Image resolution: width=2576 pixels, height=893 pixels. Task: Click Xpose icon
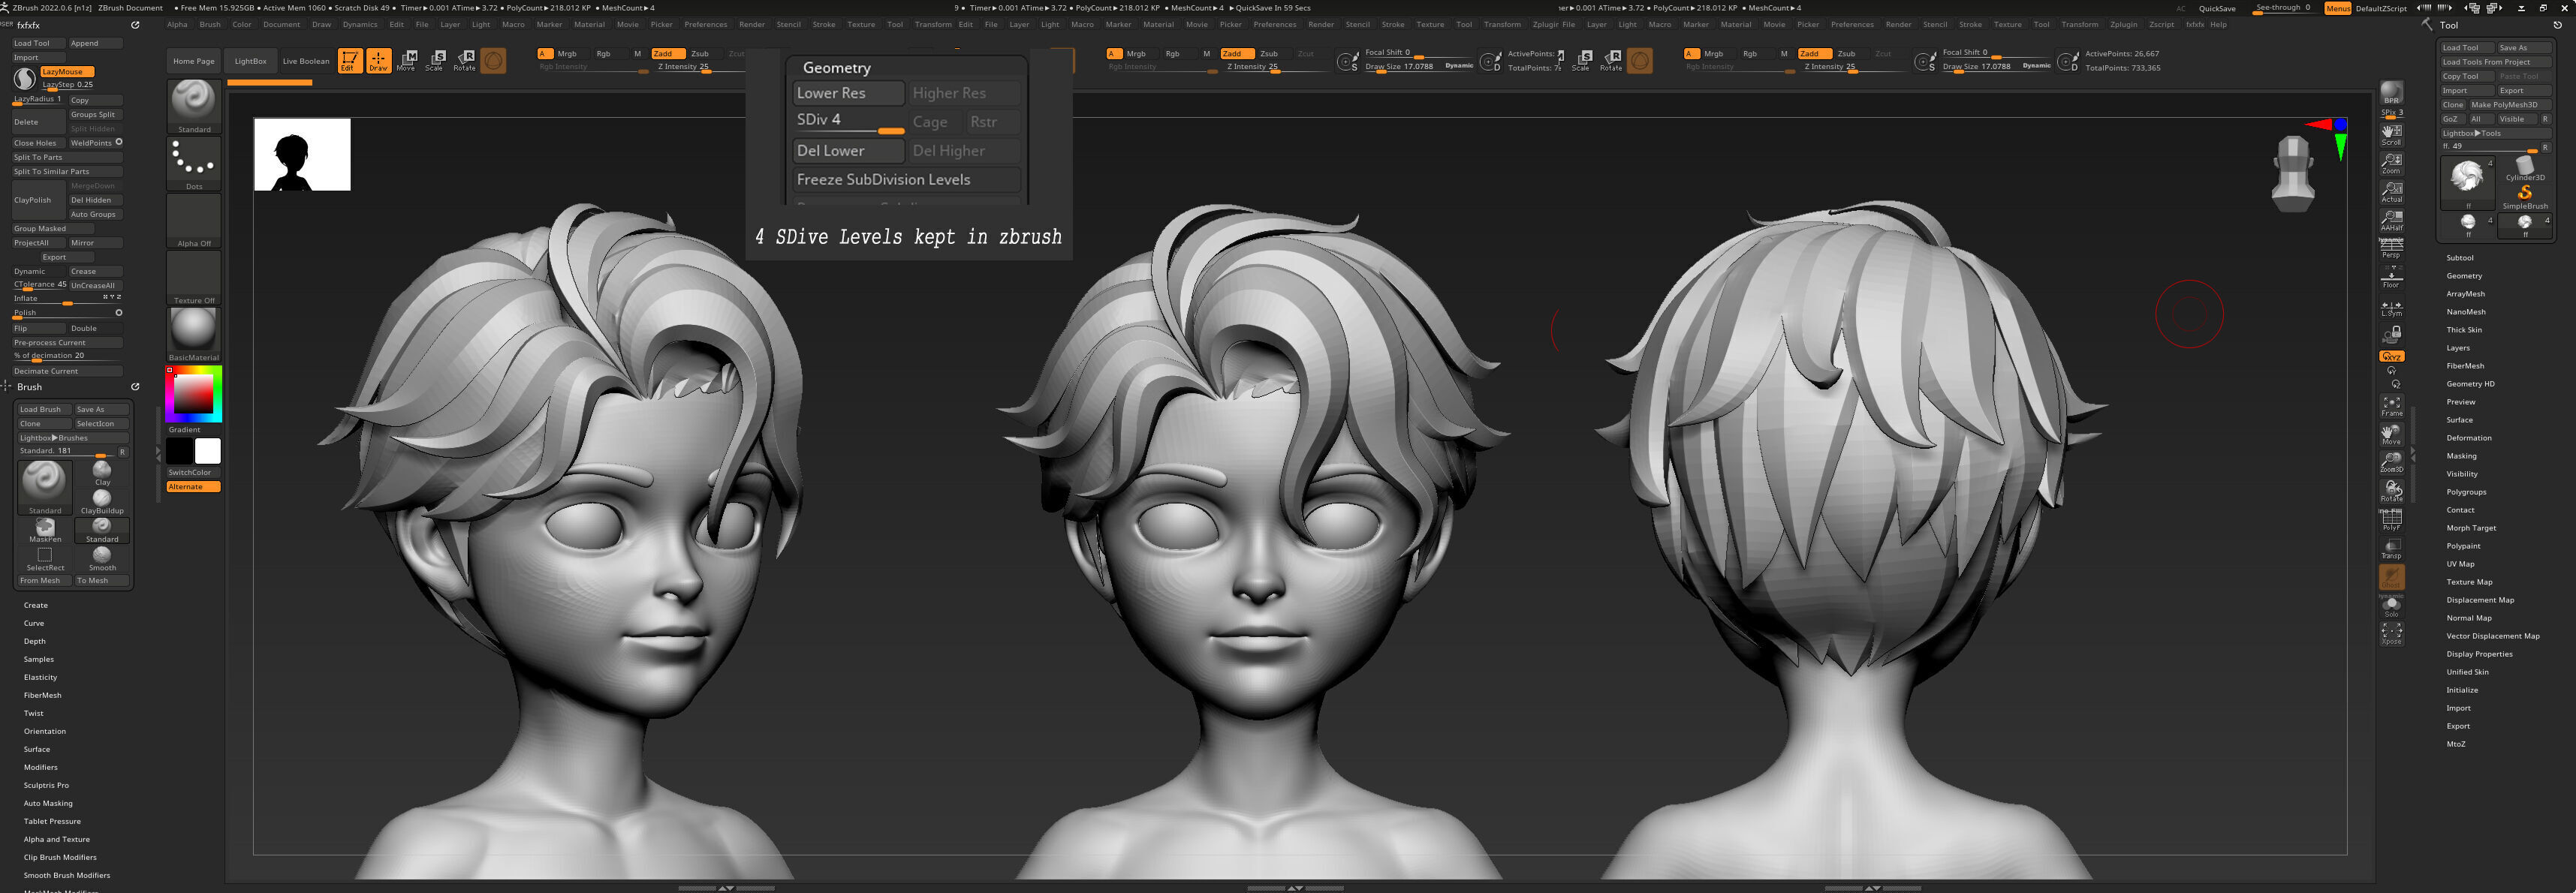2391,634
